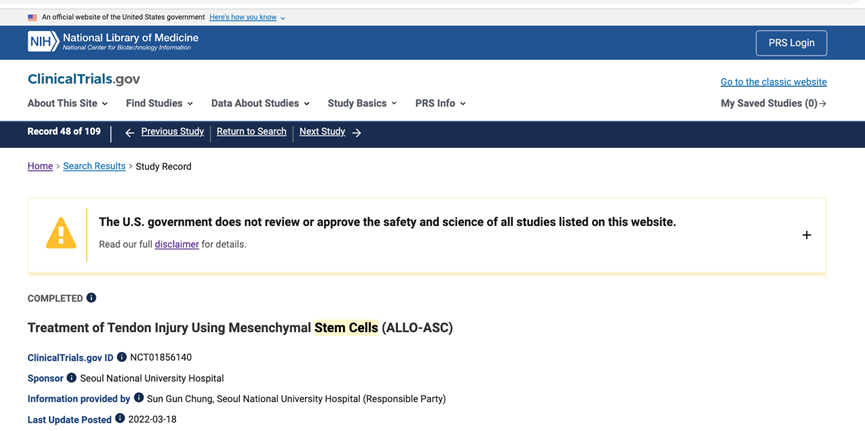Open My Saved Studies (0)
This screenshot has width=865, height=431.
coord(773,103)
